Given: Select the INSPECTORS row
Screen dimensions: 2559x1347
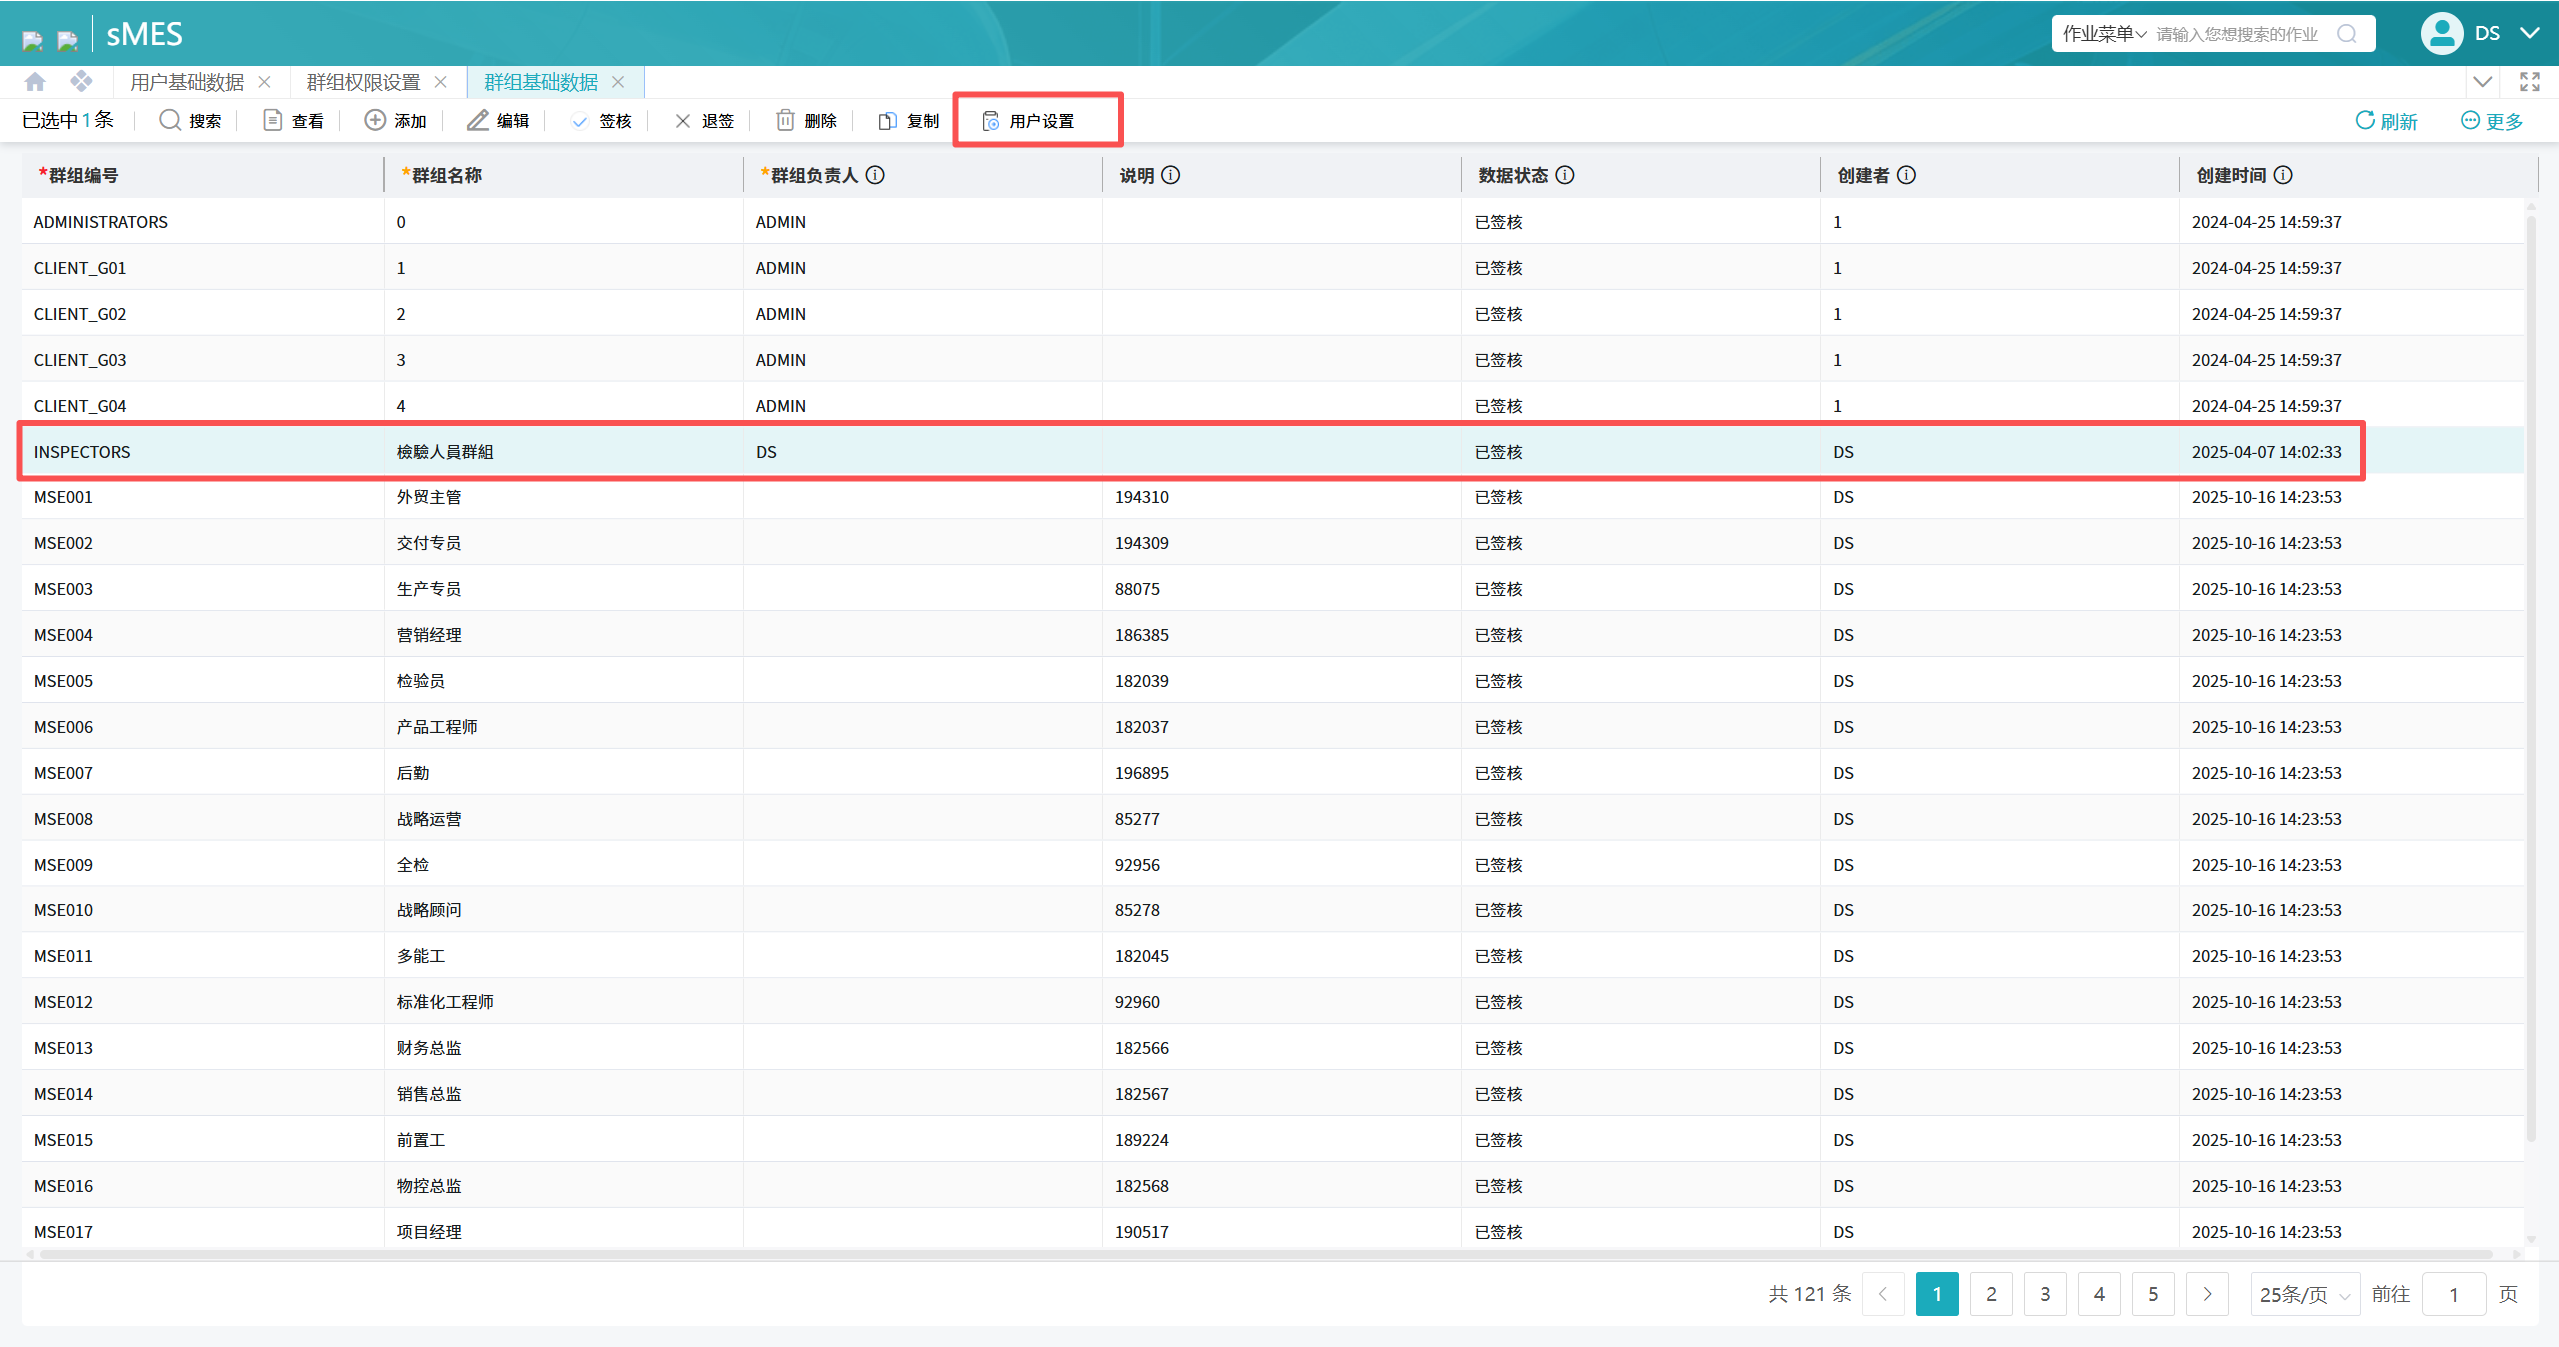Looking at the screenshot, I should (1273, 452).
